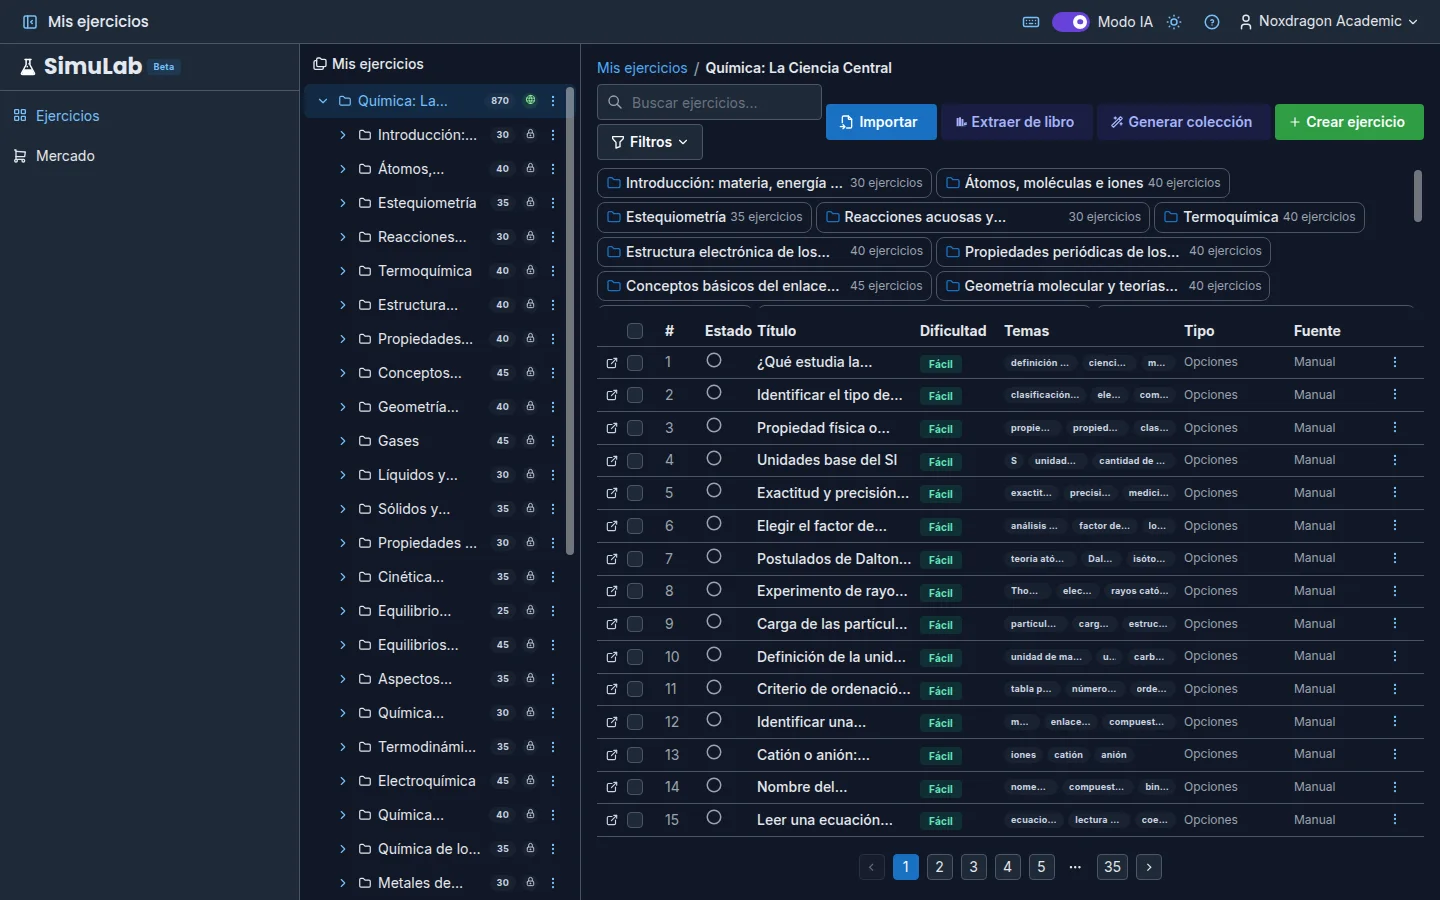
Task: Open the help question-mark icon
Action: tap(1212, 22)
